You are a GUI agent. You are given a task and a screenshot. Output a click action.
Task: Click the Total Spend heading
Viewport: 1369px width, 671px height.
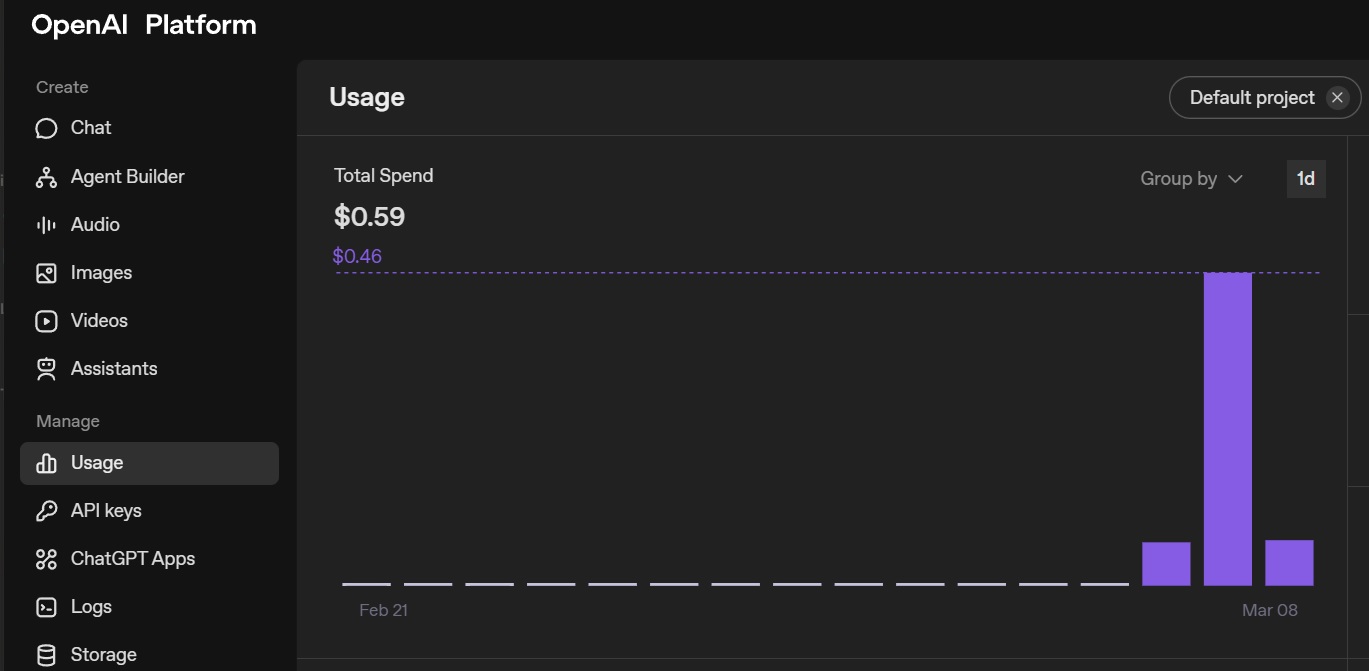tap(384, 176)
